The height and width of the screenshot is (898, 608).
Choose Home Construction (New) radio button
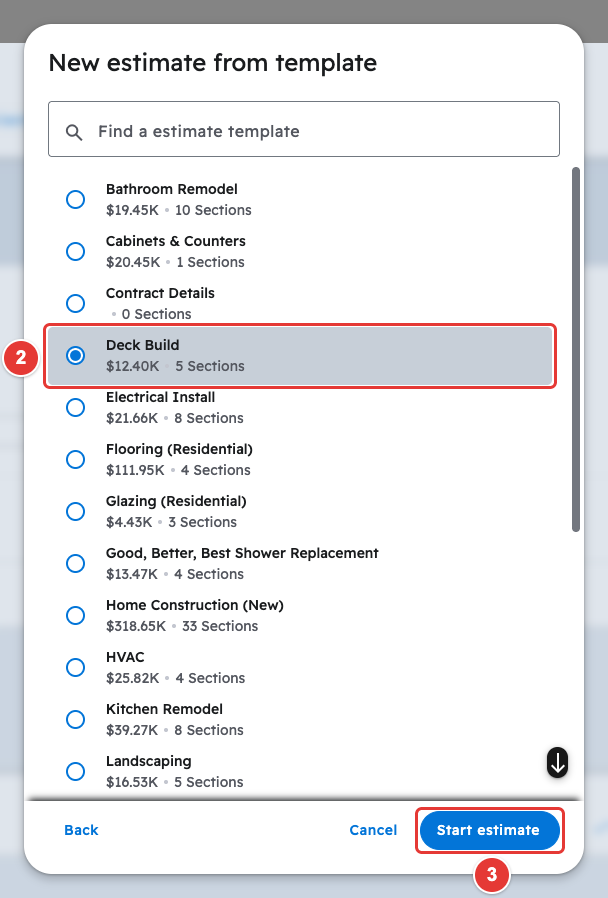click(x=76, y=616)
